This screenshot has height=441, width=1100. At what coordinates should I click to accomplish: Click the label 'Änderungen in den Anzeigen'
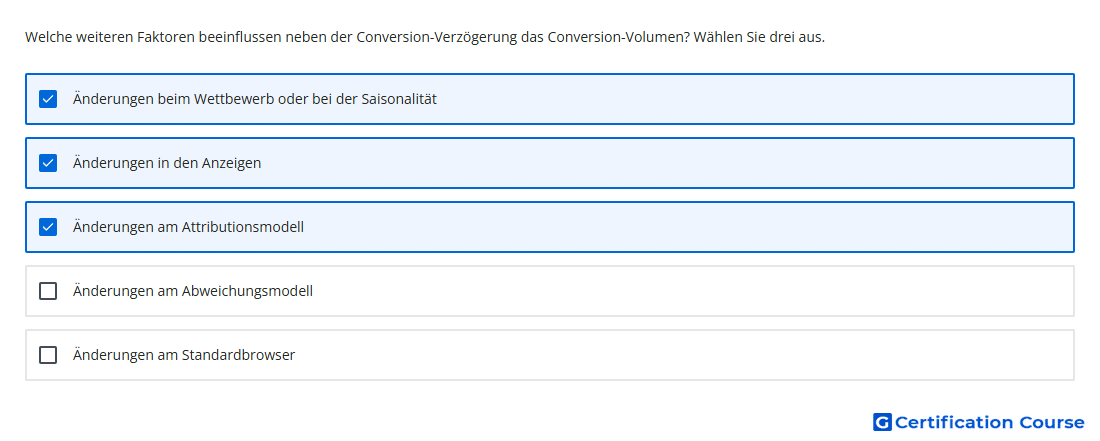pos(167,163)
